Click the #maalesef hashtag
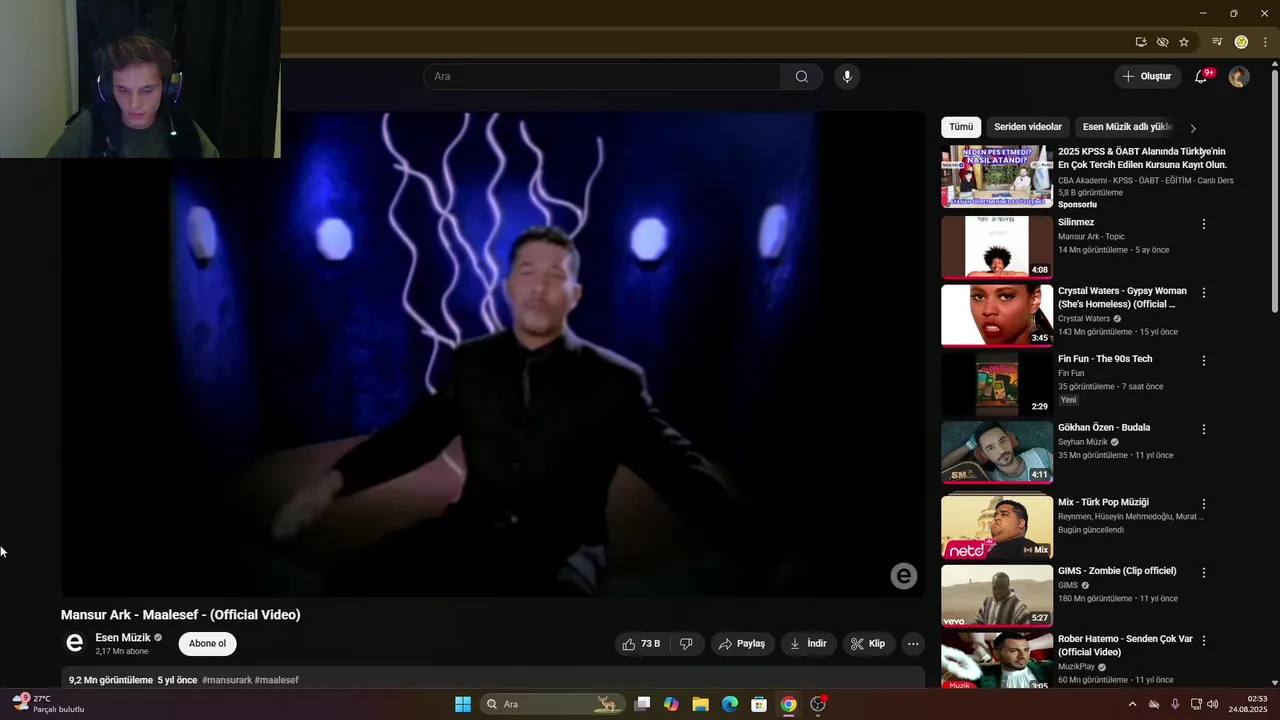 [x=277, y=680]
